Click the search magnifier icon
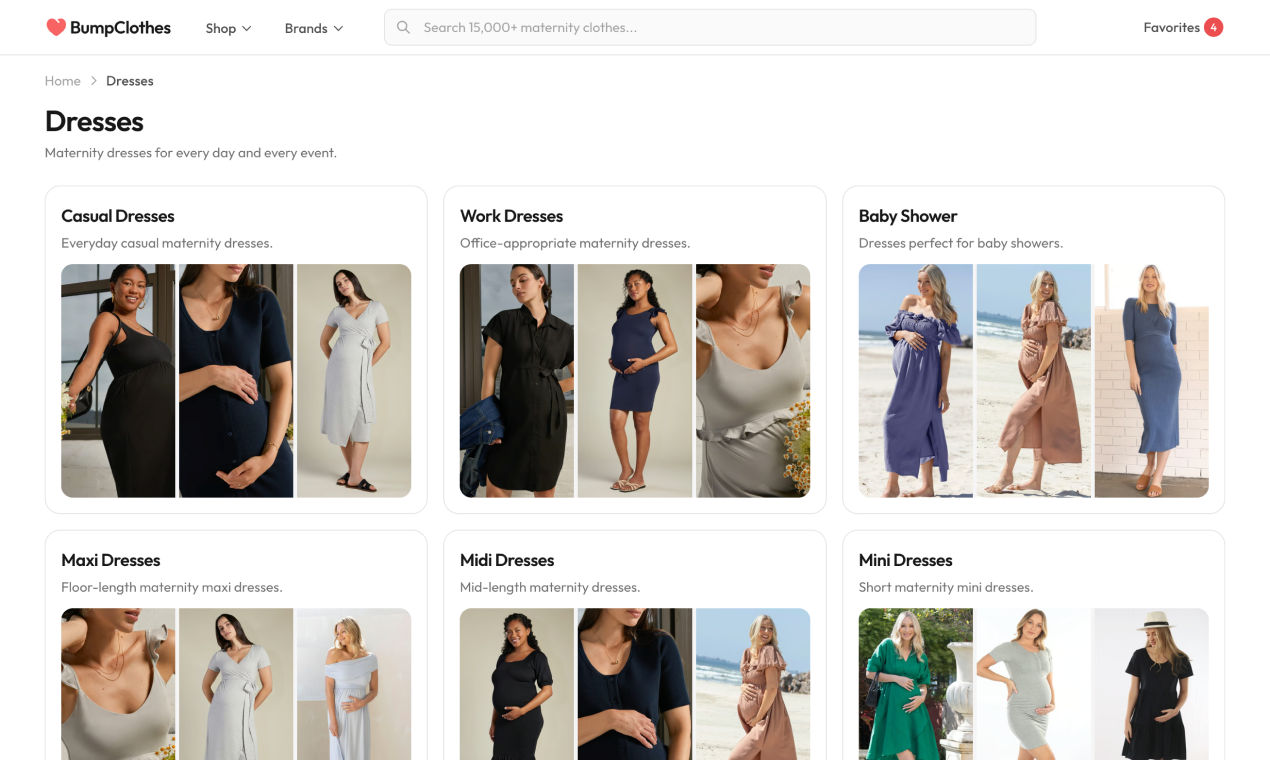 click(x=403, y=27)
